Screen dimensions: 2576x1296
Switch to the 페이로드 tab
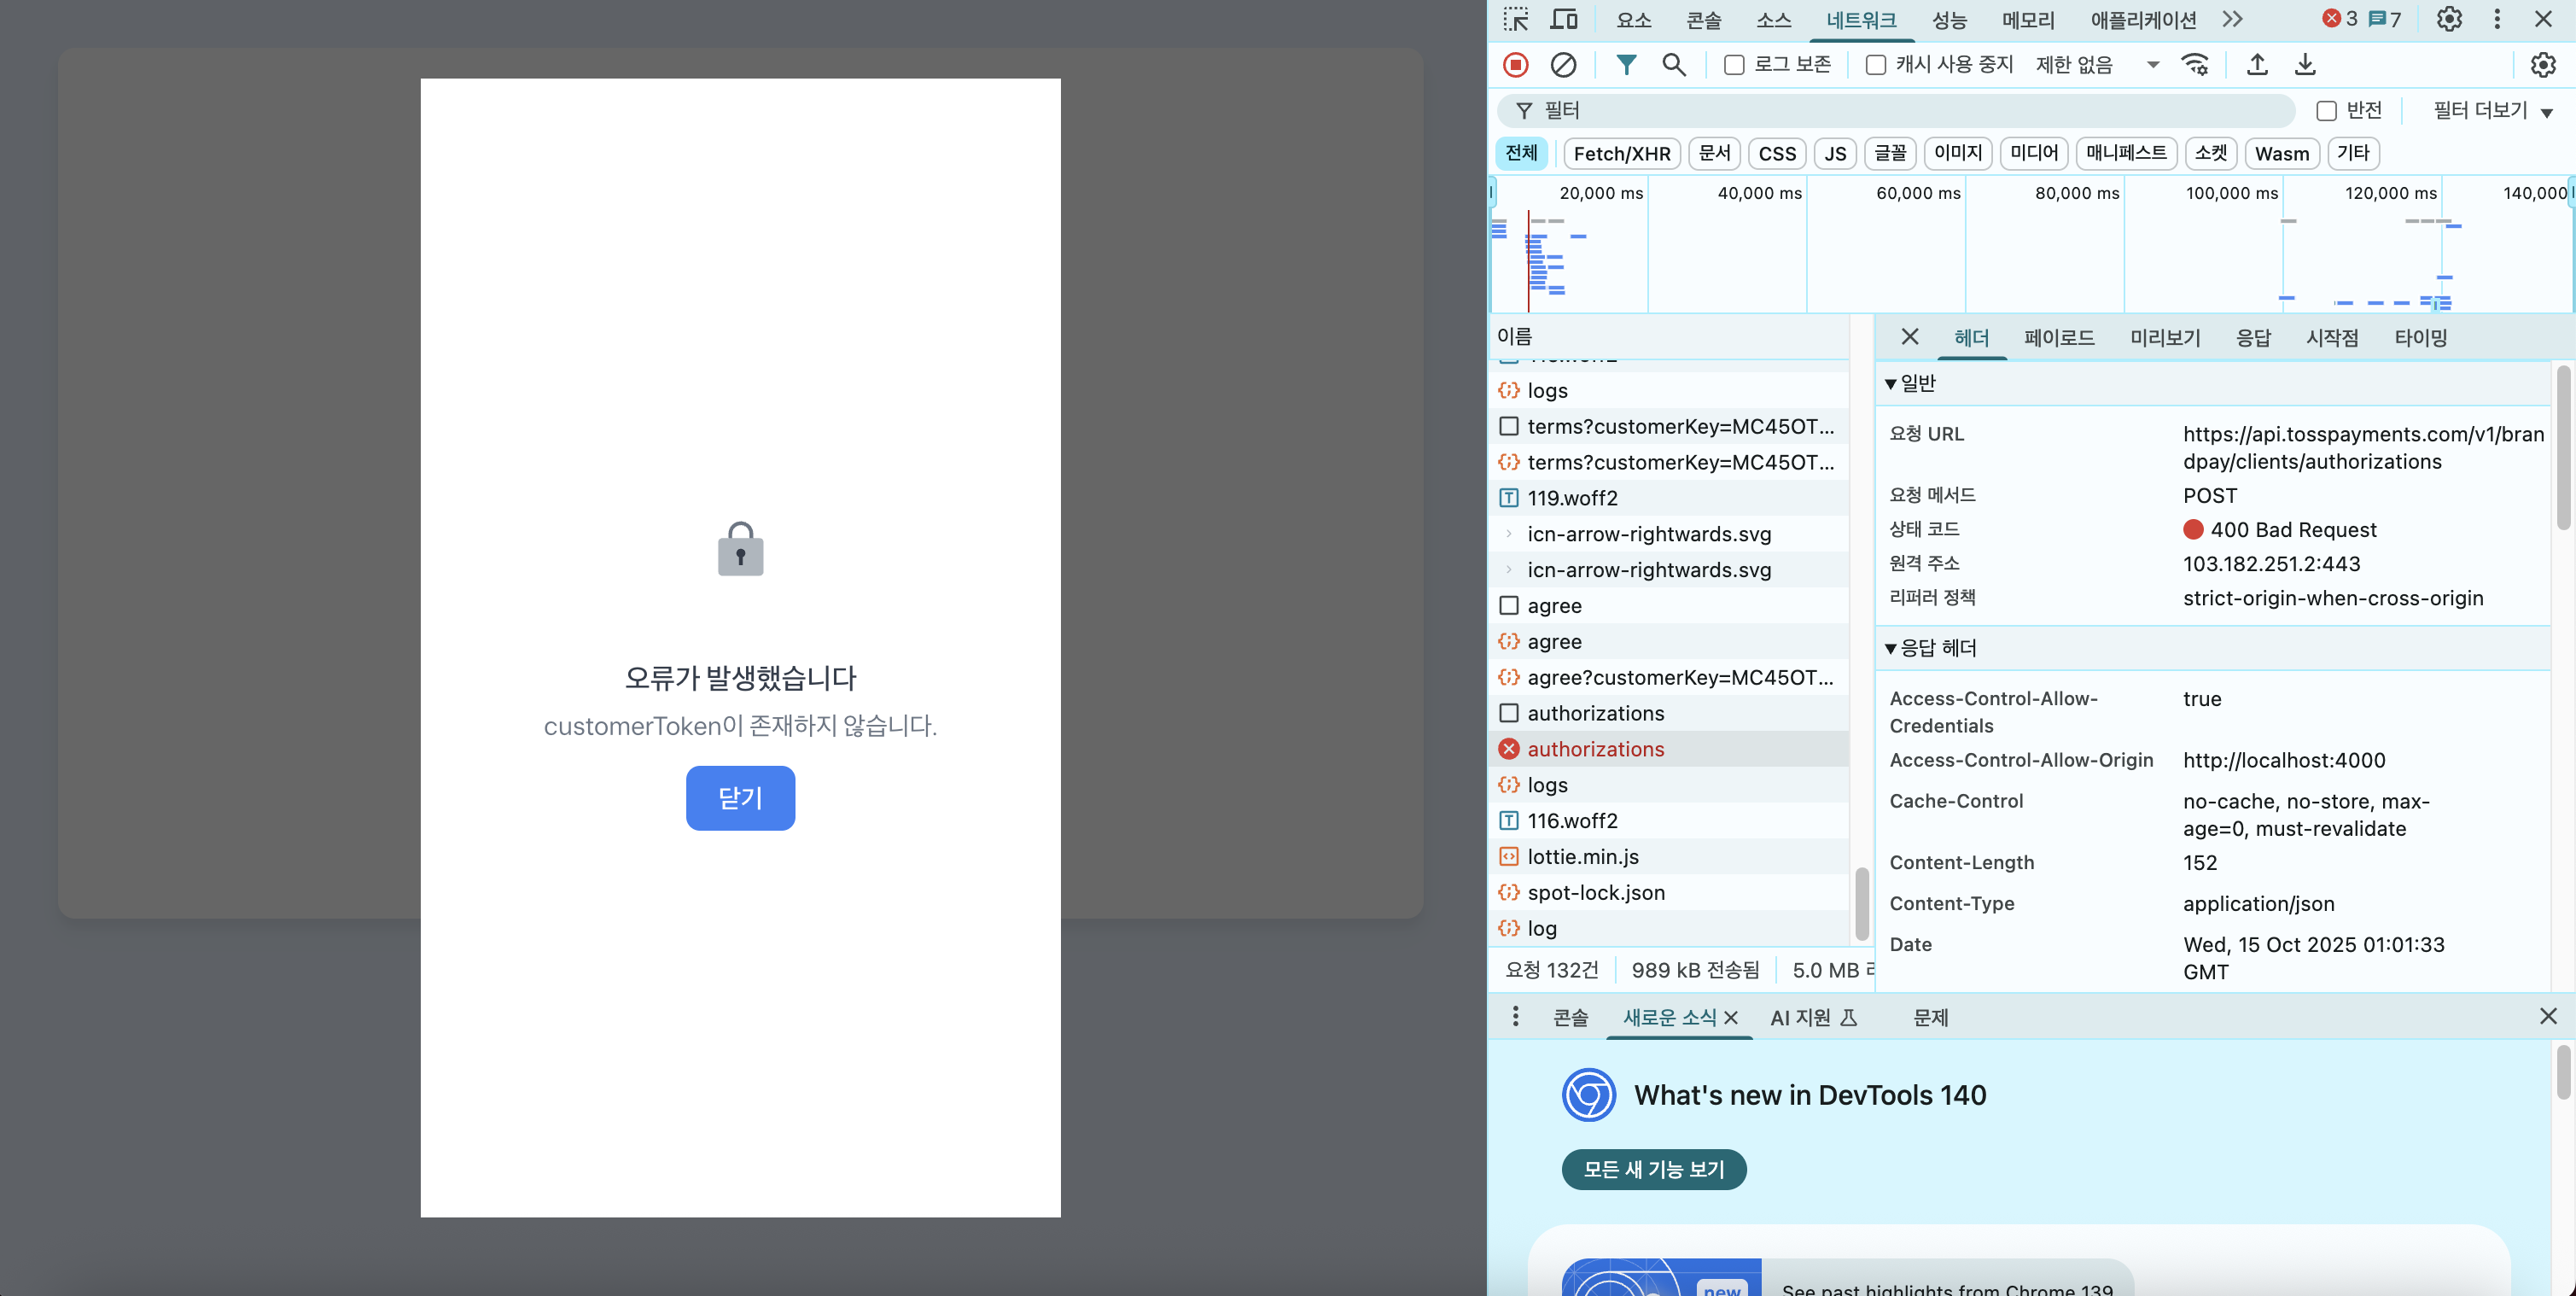tap(2058, 338)
